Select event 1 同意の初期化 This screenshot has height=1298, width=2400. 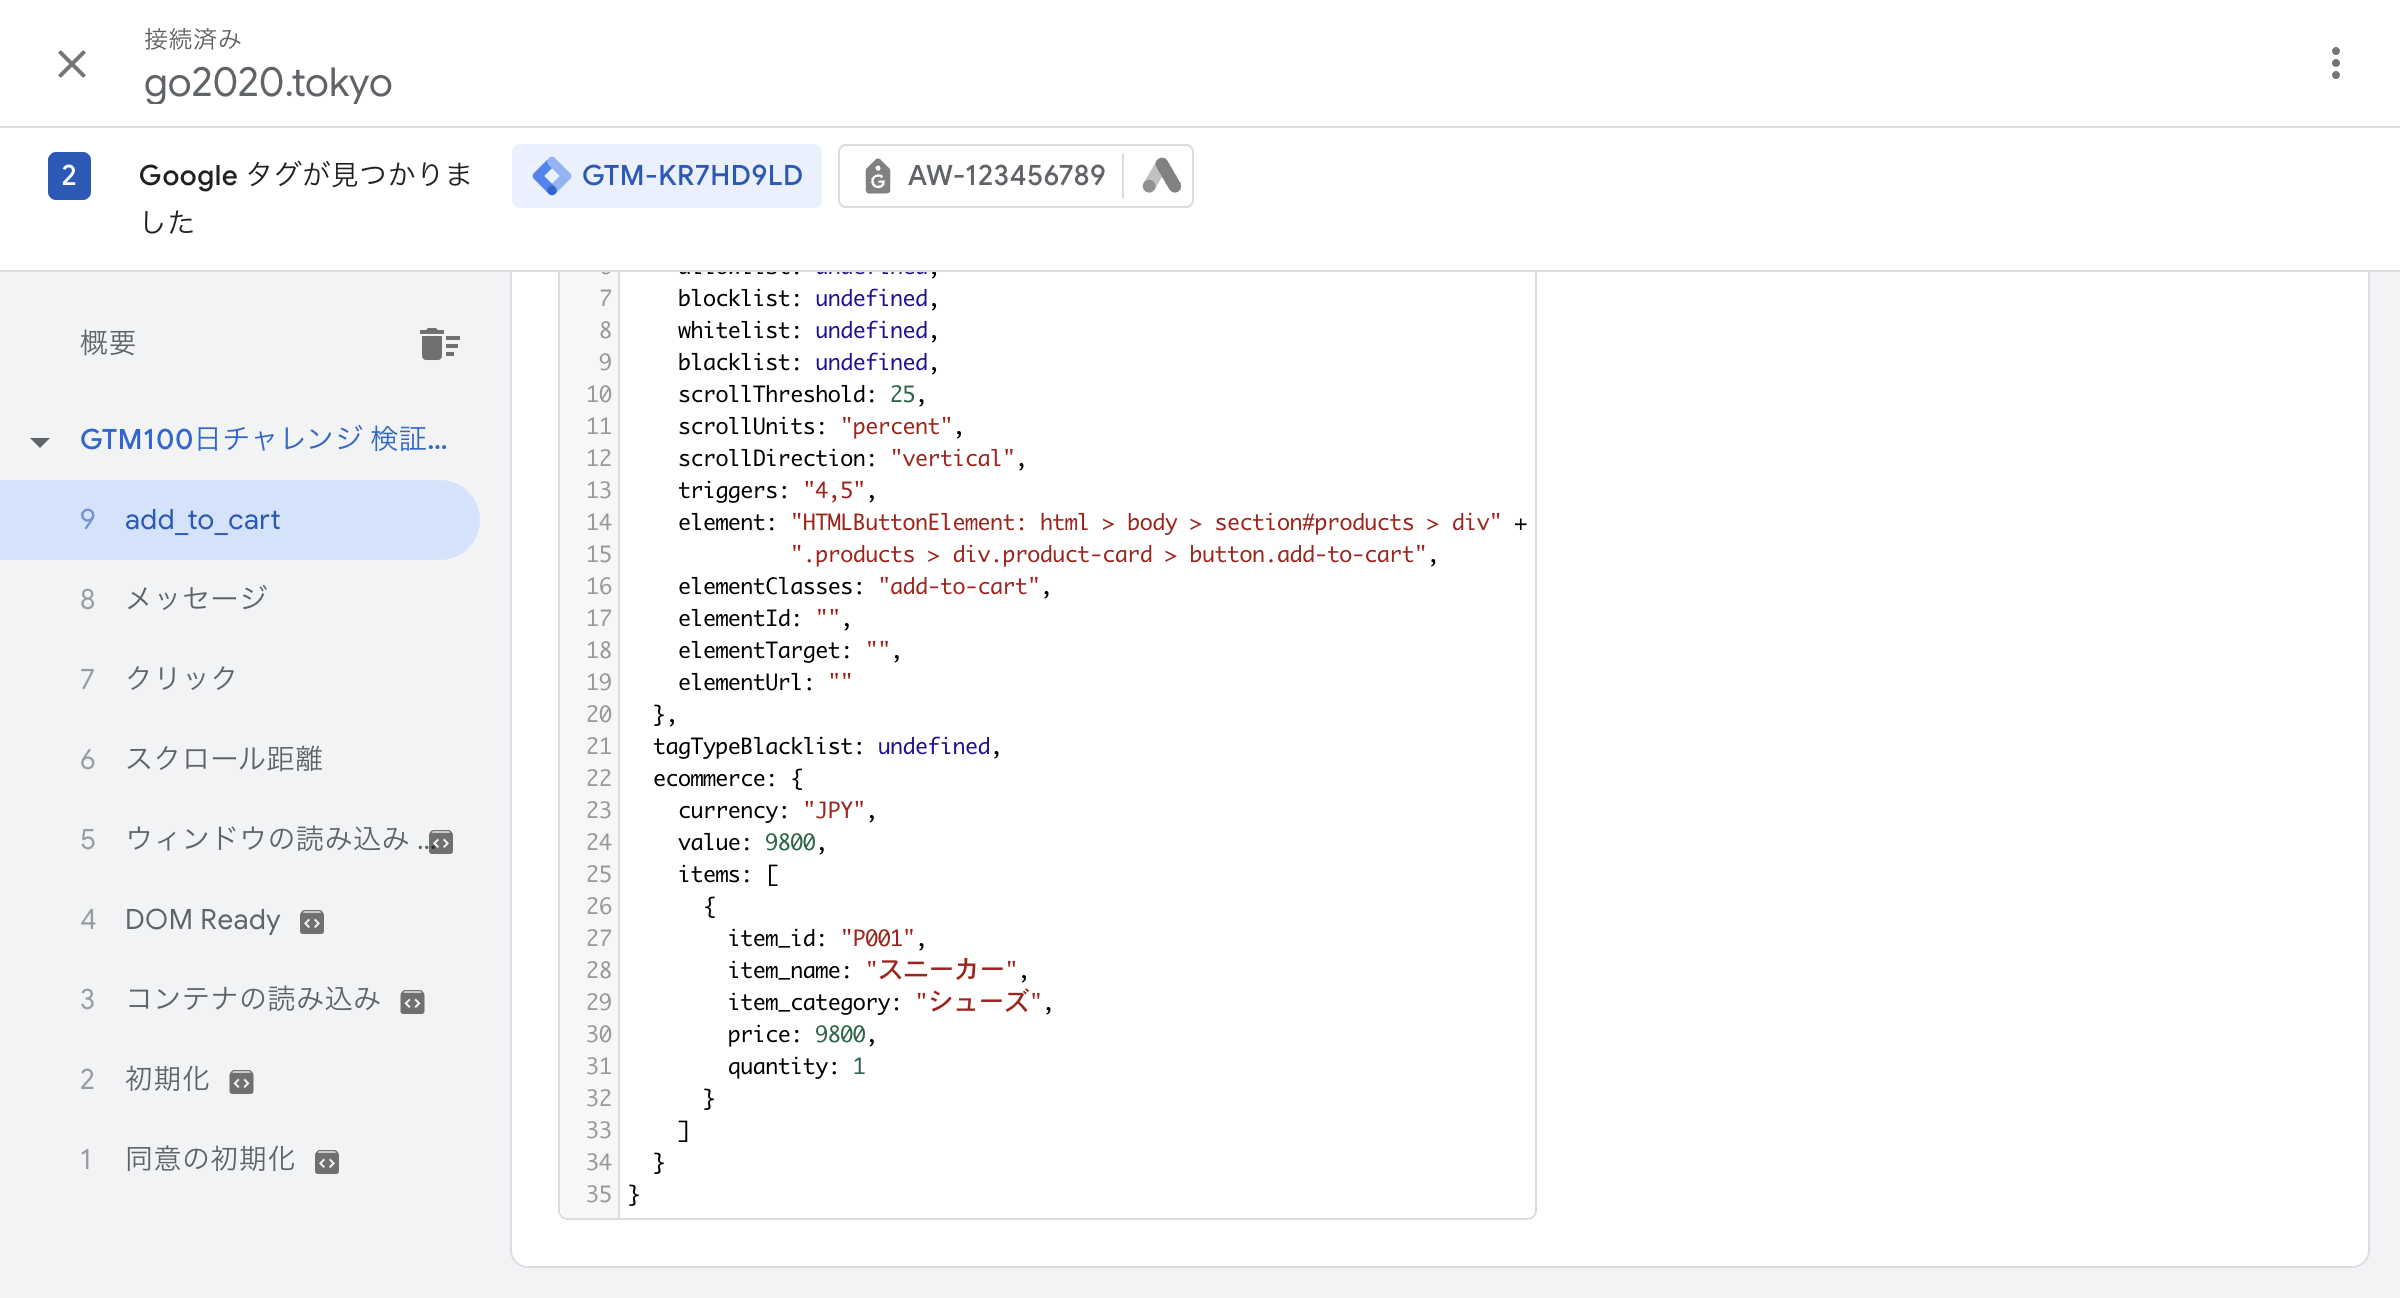click(240, 1159)
